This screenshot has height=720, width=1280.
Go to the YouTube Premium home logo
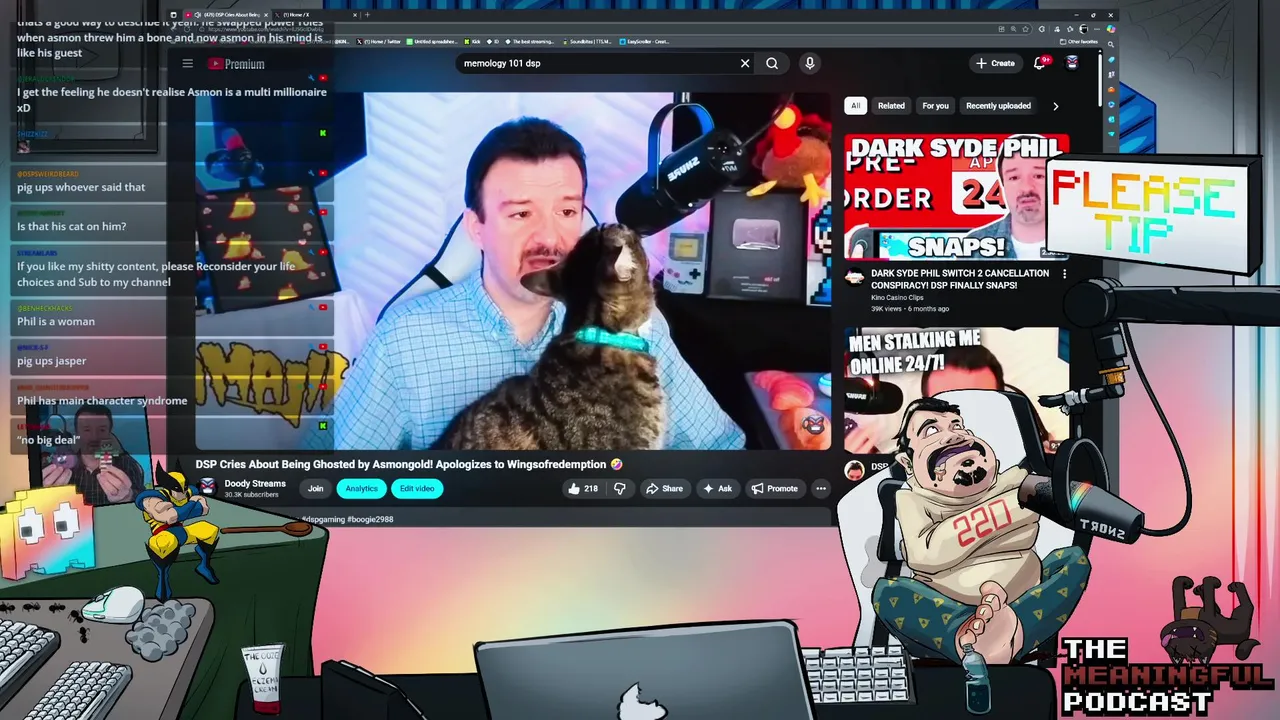[x=236, y=64]
